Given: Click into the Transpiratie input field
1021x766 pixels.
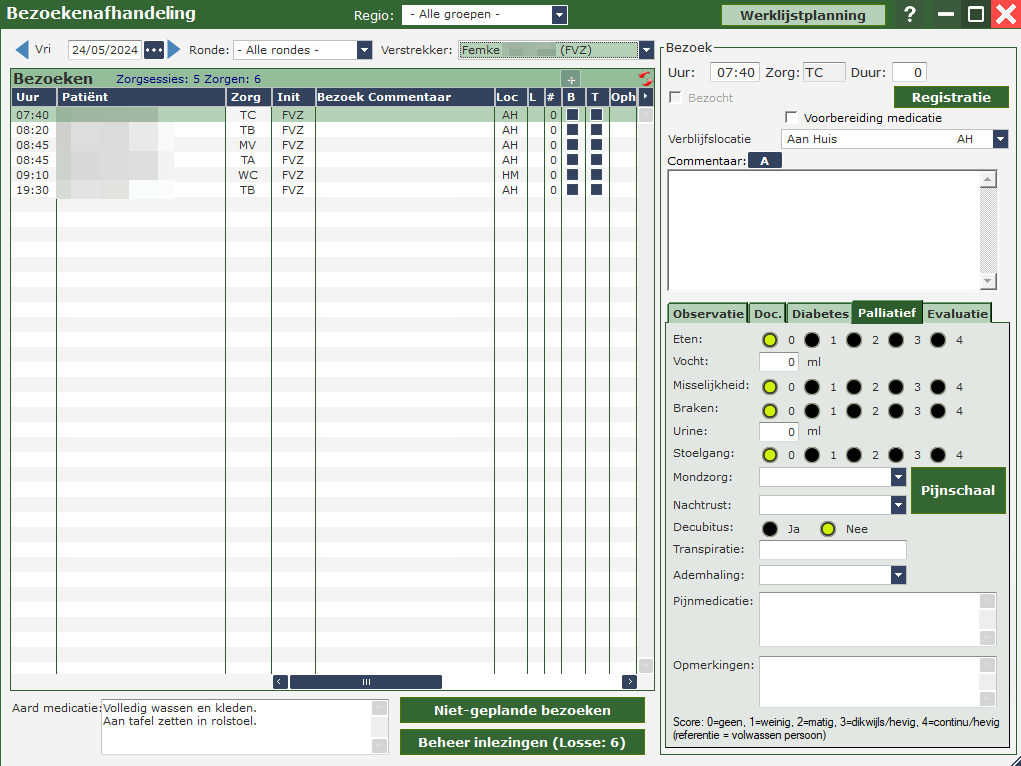Looking at the screenshot, I should click(832, 550).
